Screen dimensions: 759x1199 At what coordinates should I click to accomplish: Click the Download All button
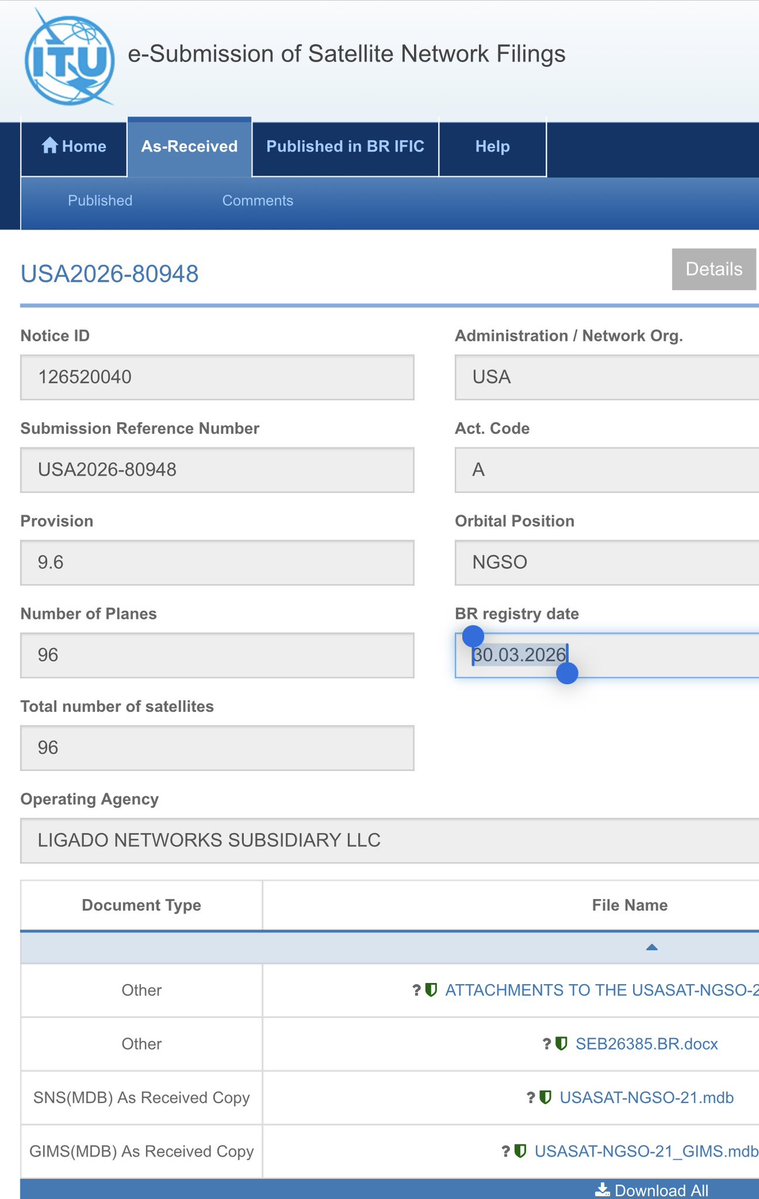click(x=651, y=1190)
